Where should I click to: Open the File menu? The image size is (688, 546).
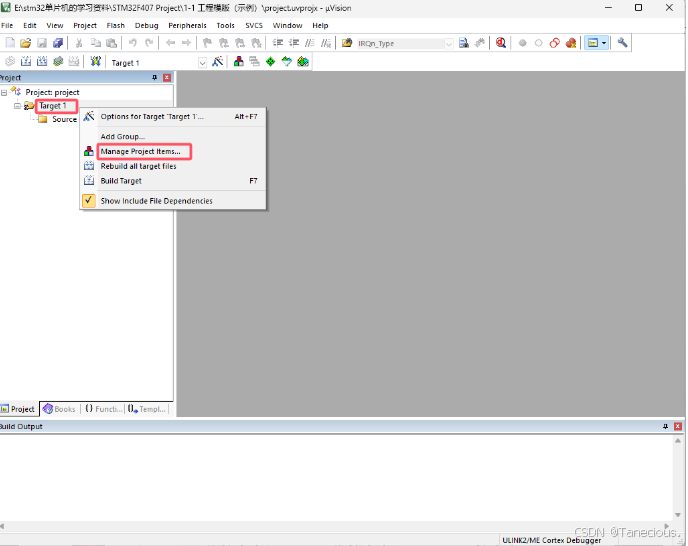(7, 25)
